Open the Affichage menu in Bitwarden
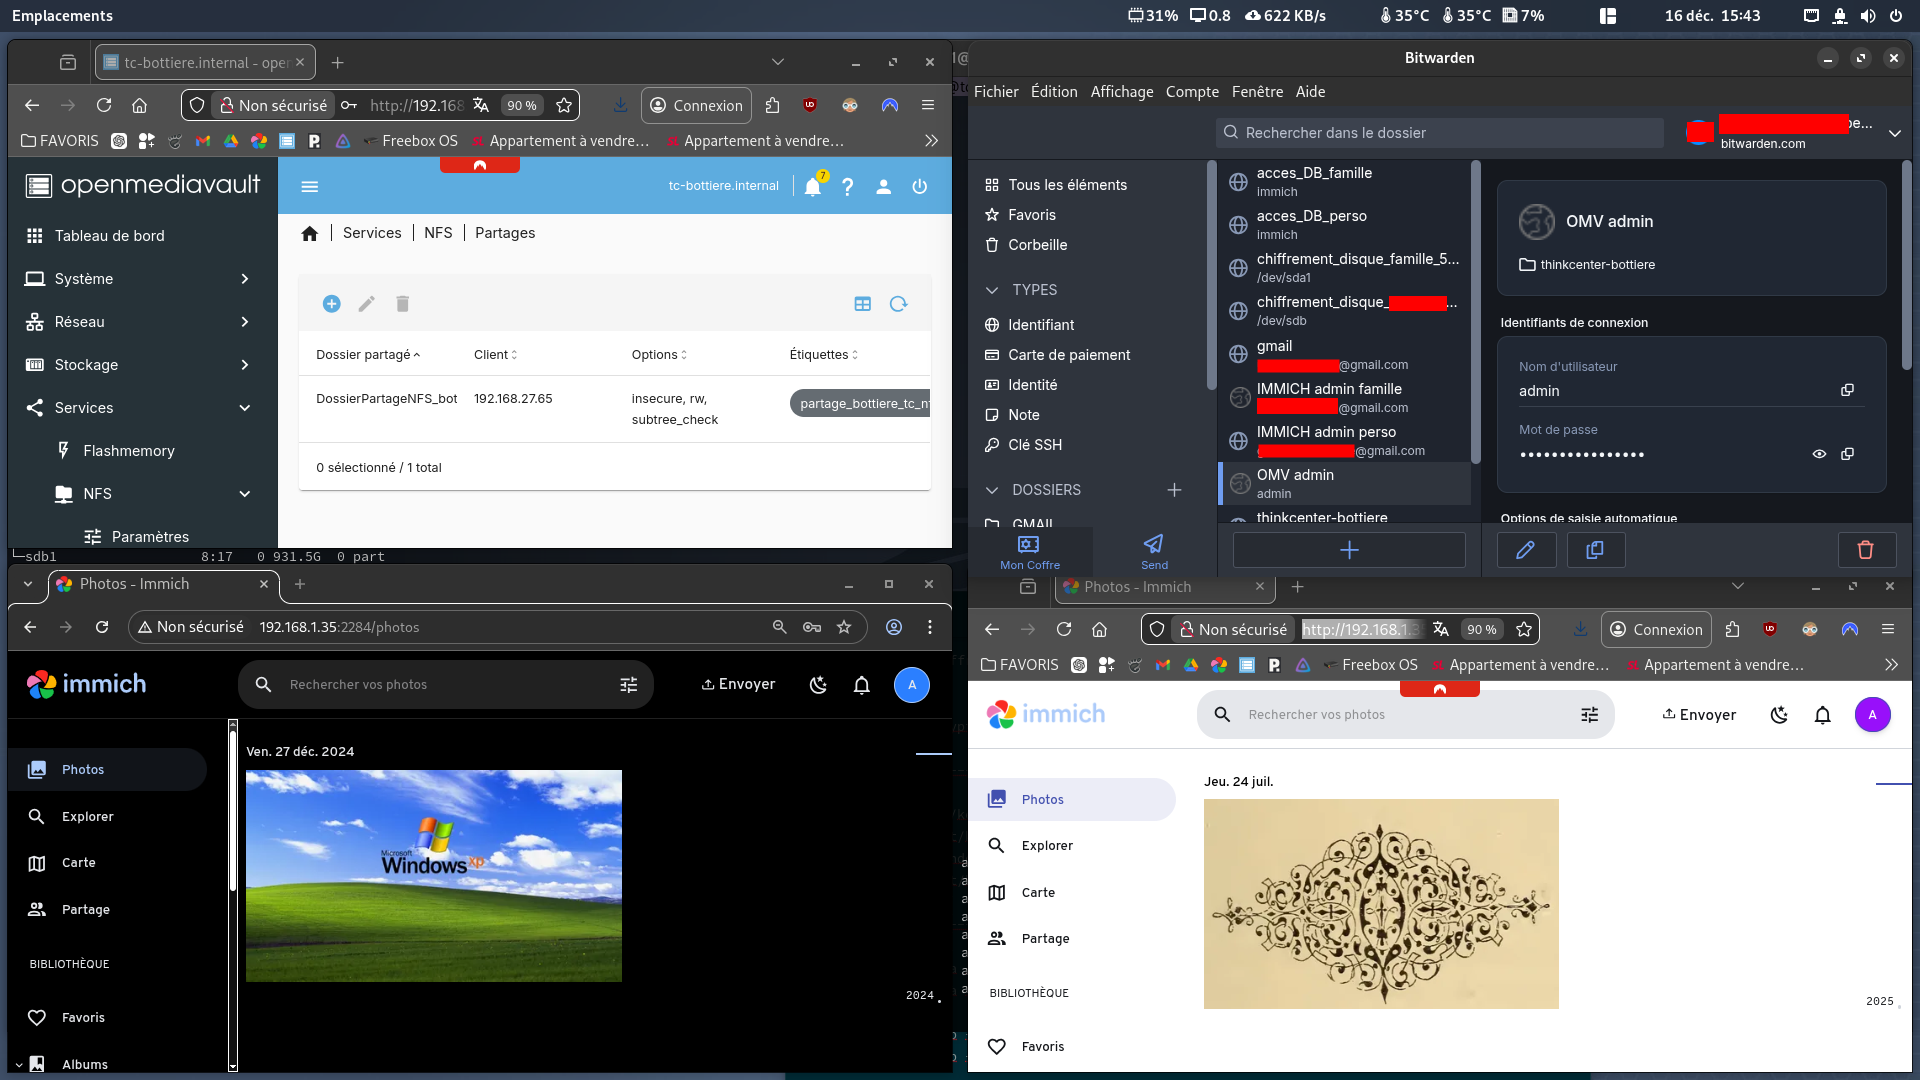The width and height of the screenshot is (1920, 1080). tap(1121, 92)
